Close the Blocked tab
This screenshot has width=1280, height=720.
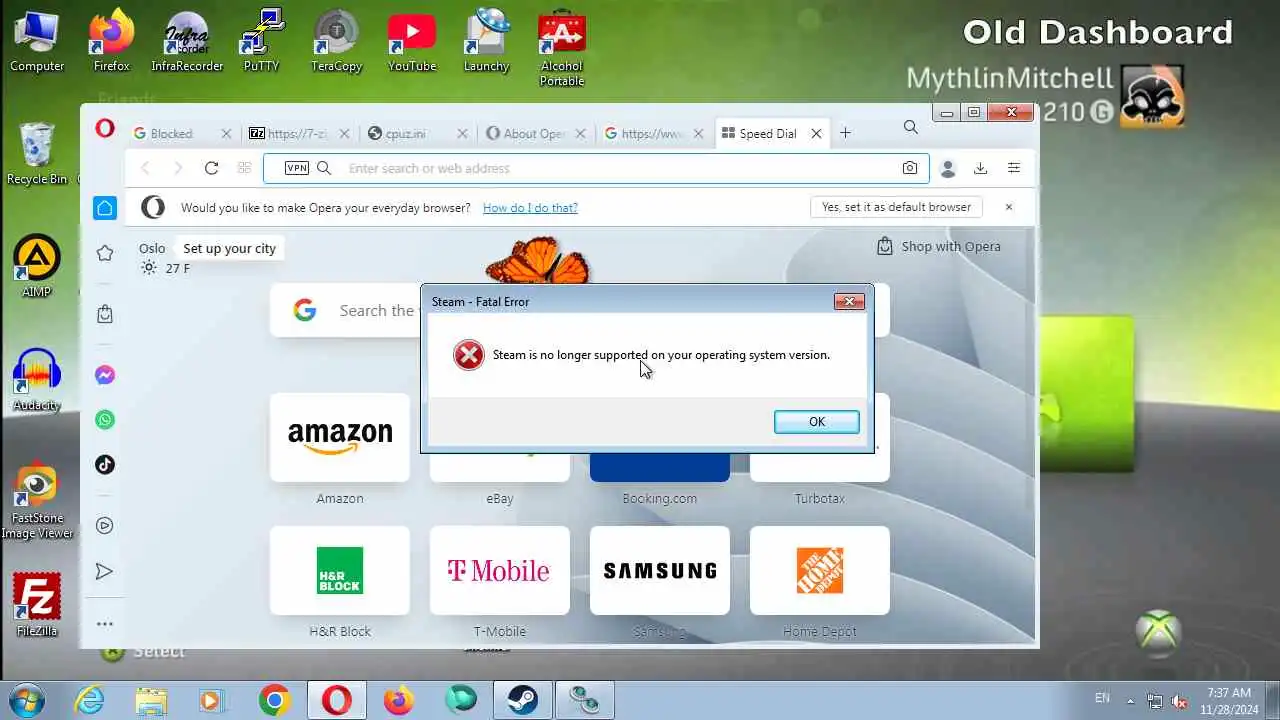(226, 133)
